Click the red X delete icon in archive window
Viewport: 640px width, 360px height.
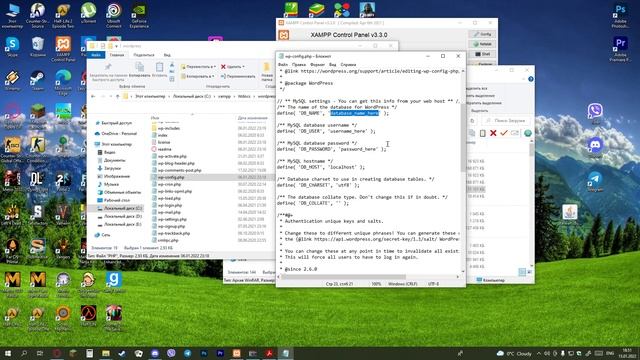493,133
